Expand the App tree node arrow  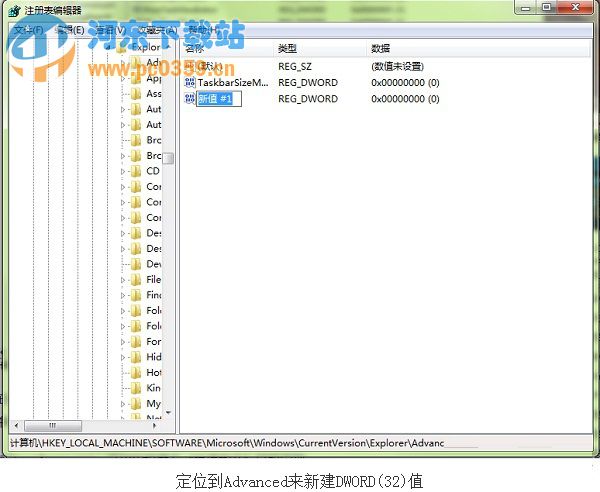coord(123,78)
